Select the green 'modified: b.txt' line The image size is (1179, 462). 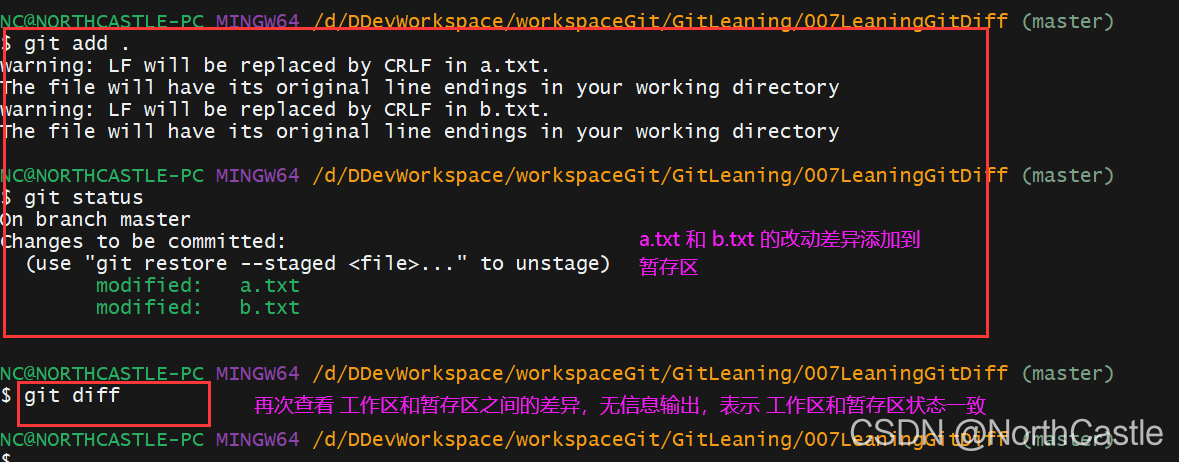pyautogui.click(x=198, y=308)
